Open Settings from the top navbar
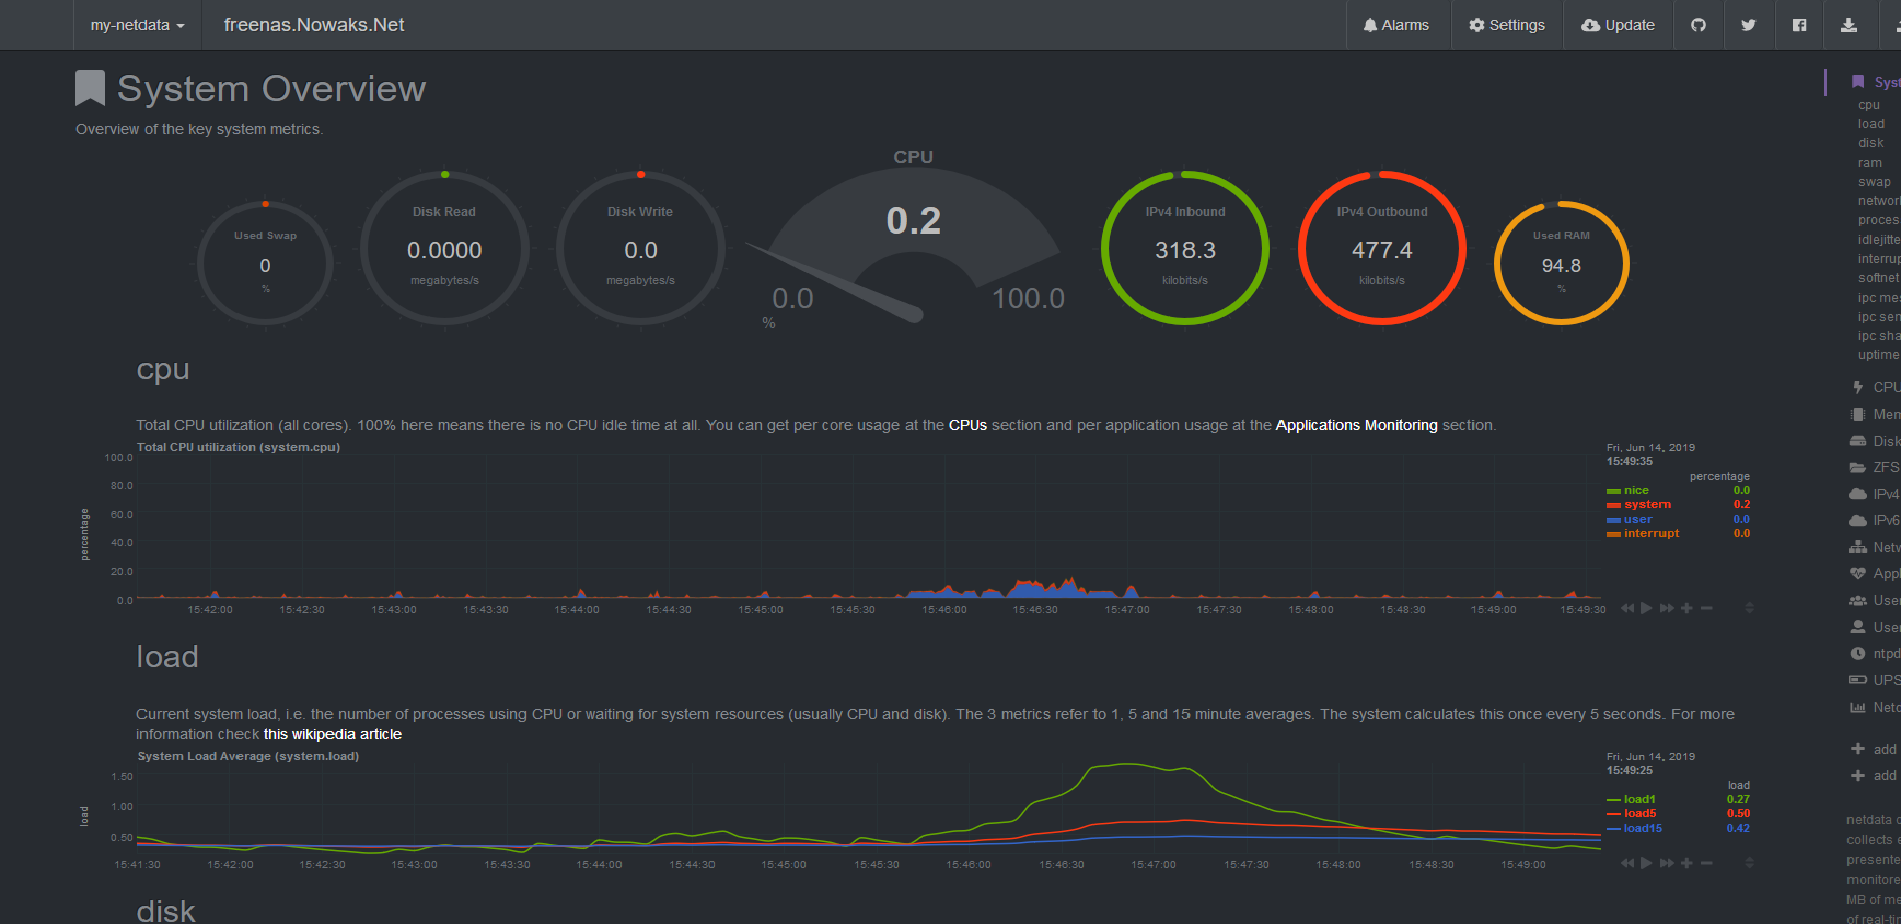The width and height of the screenshot is (1901, 924). click(x=1506, y=25)
